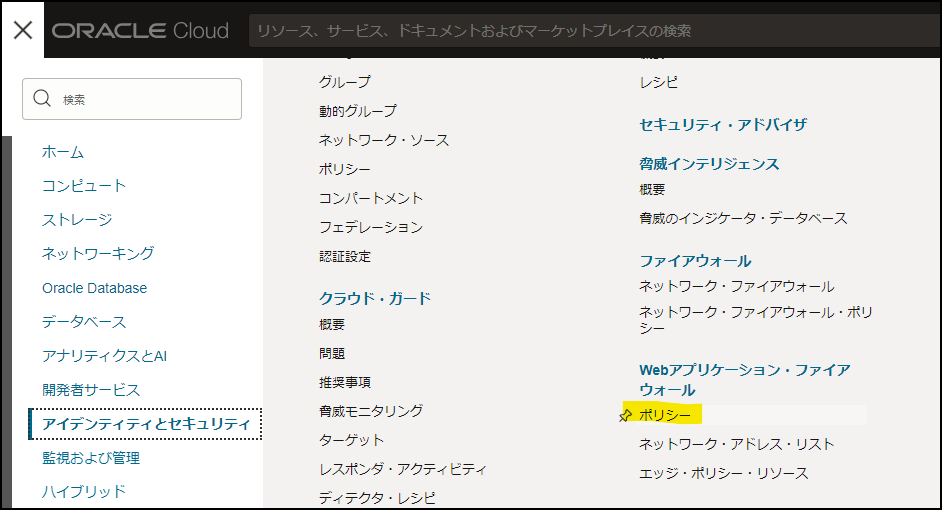Focus the top resource search bar
The height and width of the screenshot is (510, 942).
(x=595, y=31)
